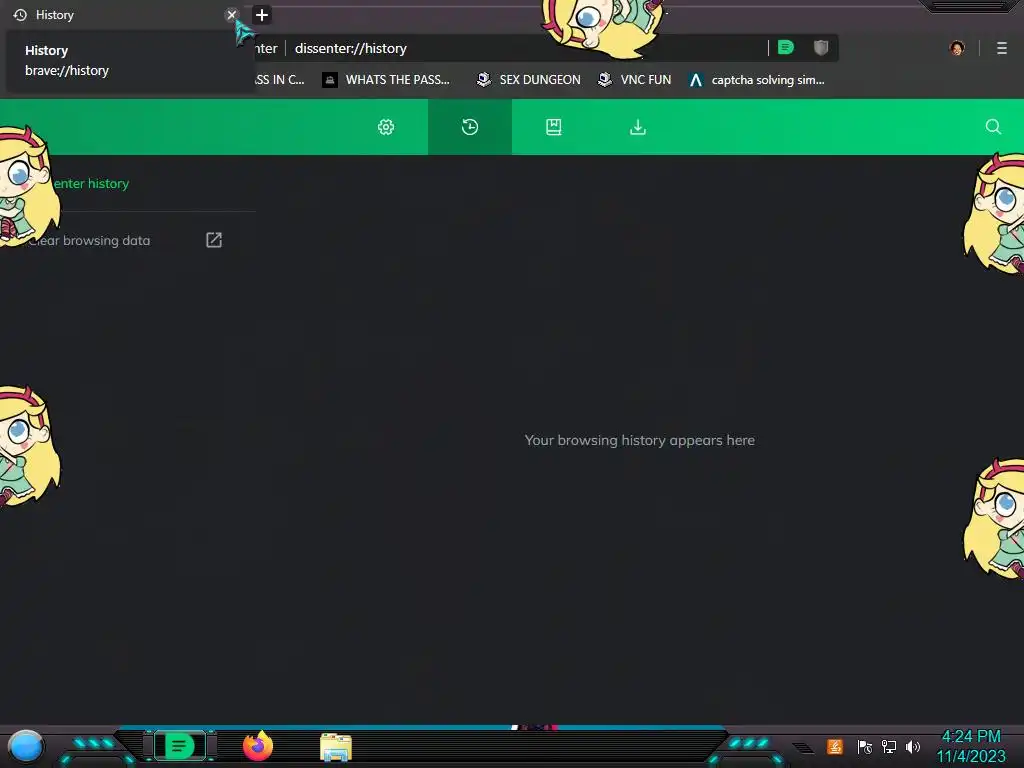1024x768 pixels.
Task: Click the green Dissenter comment icon
Action: 786,48
